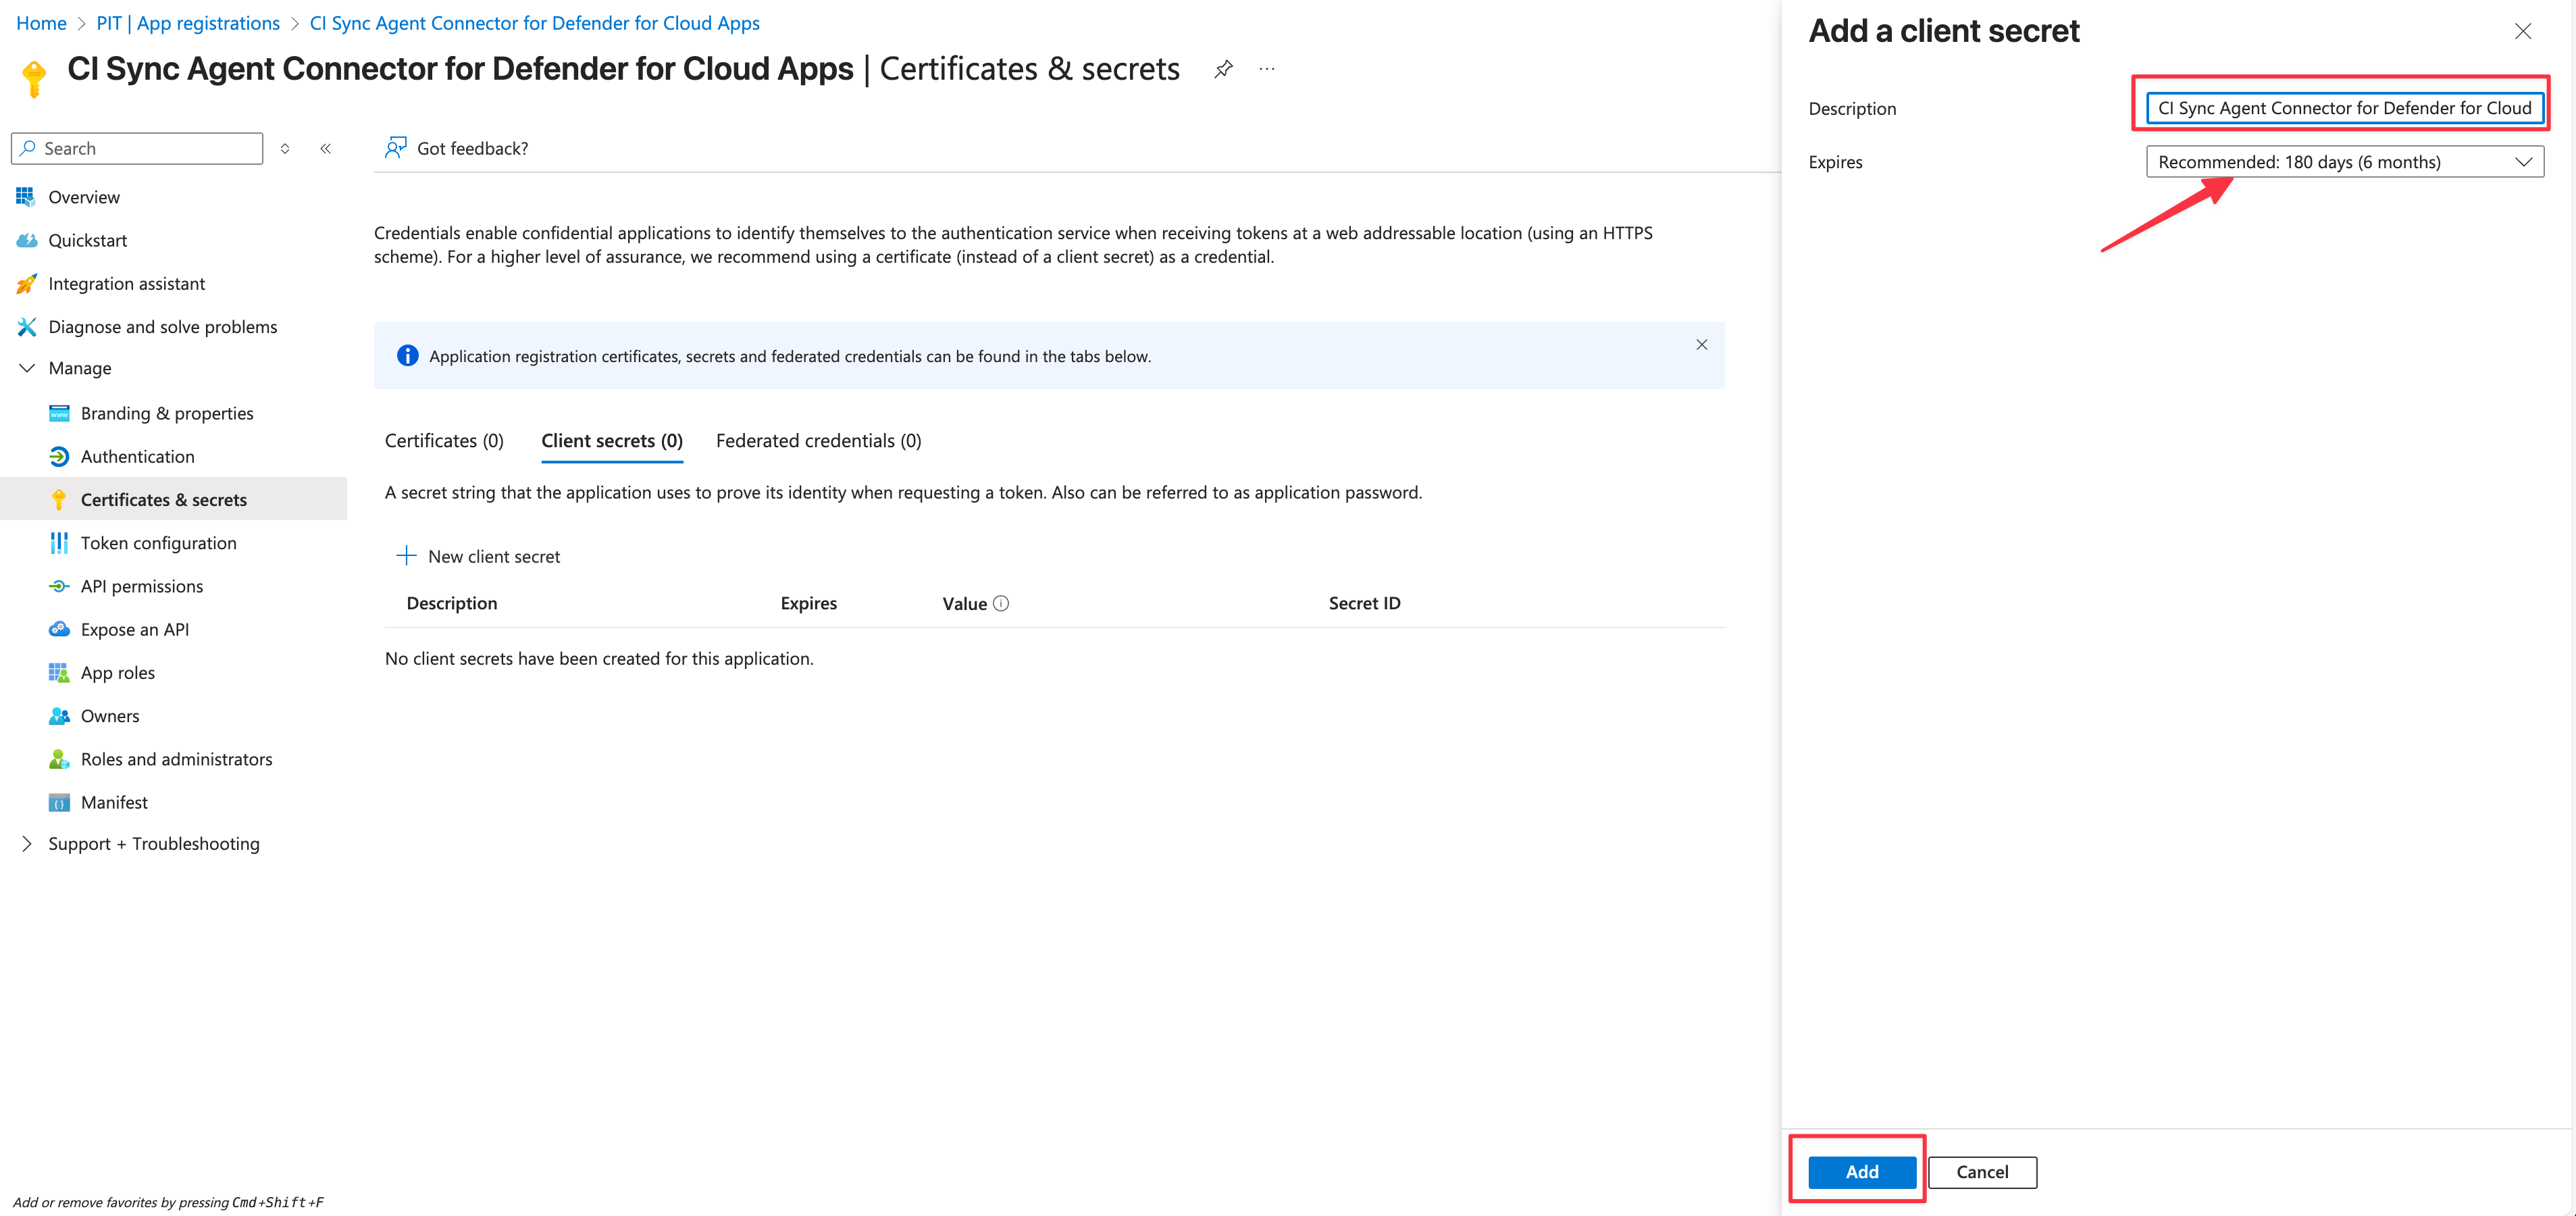Screen dimensions: 2576x1216
Task: Click the blue info icon in the banner
Action: [408, 355]
